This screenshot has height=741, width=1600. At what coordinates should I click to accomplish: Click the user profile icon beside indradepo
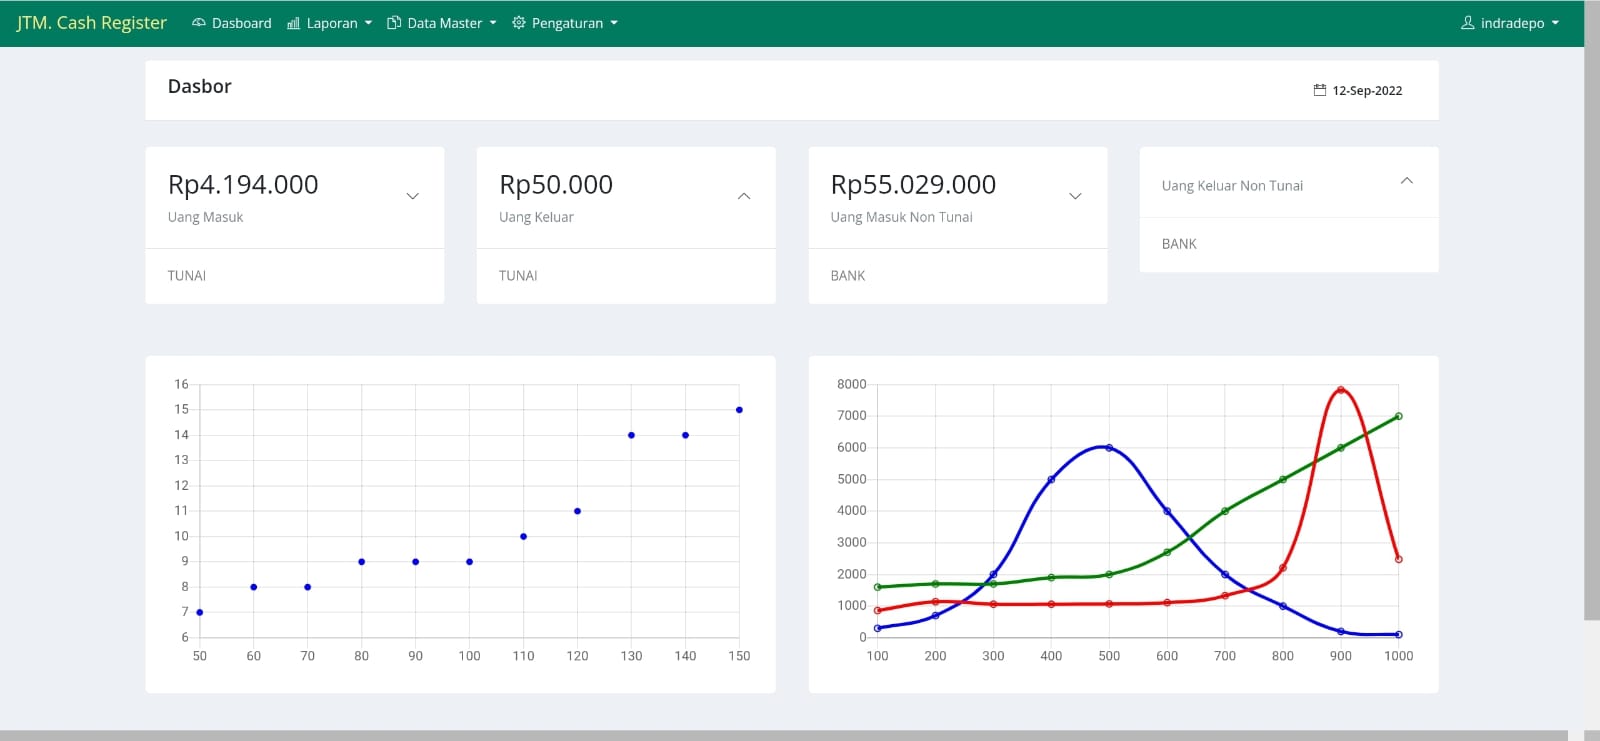click(x=1468, y=22)
